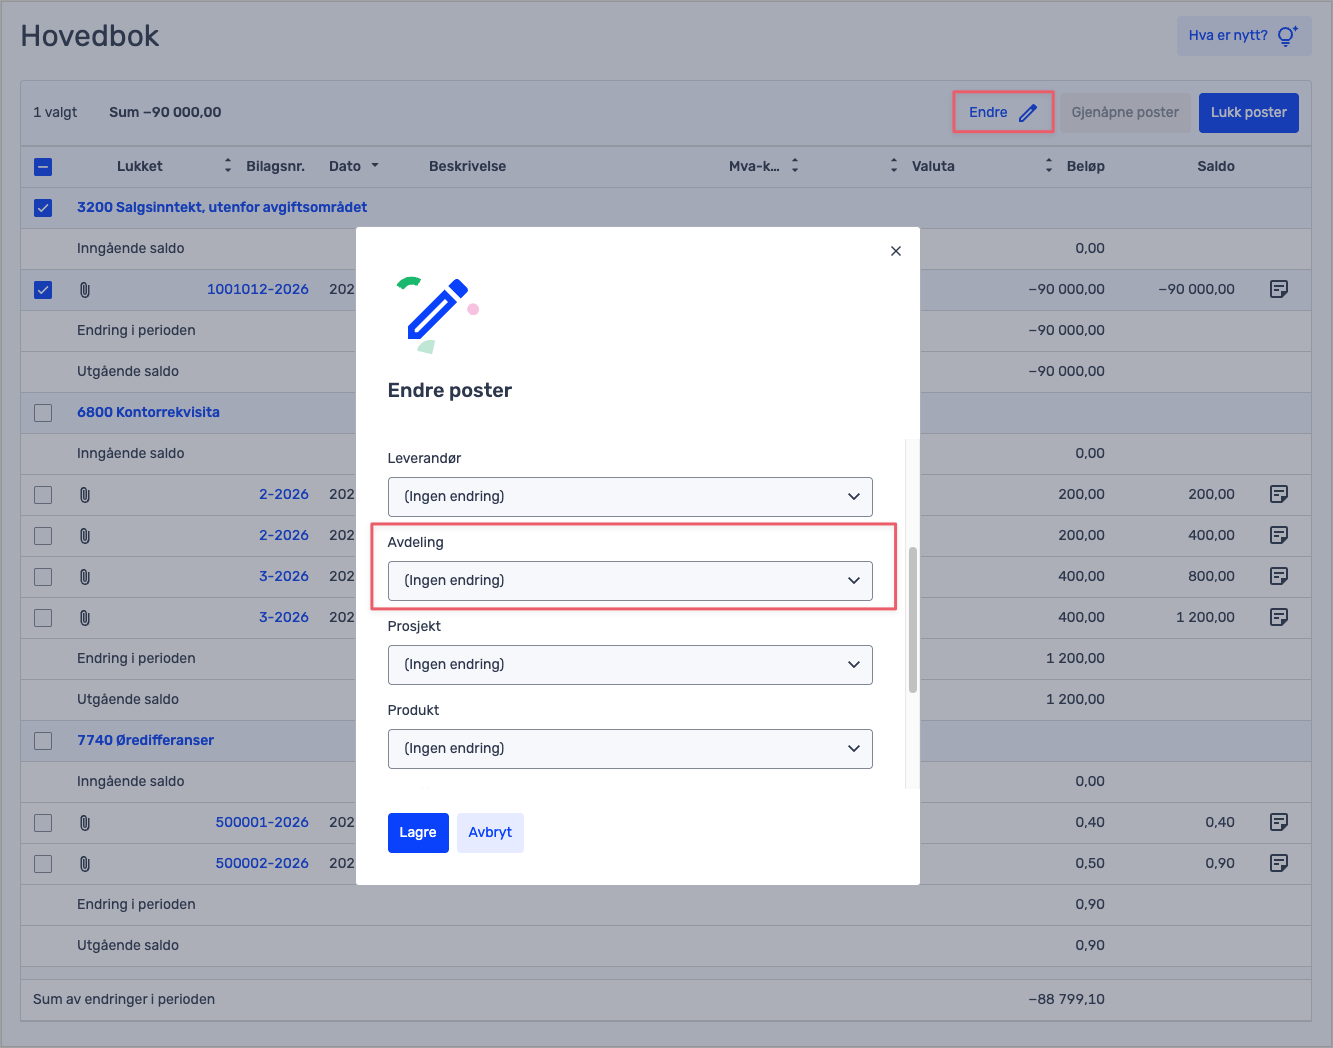Open the Avdeling dropdown

[x=629, y=581]
